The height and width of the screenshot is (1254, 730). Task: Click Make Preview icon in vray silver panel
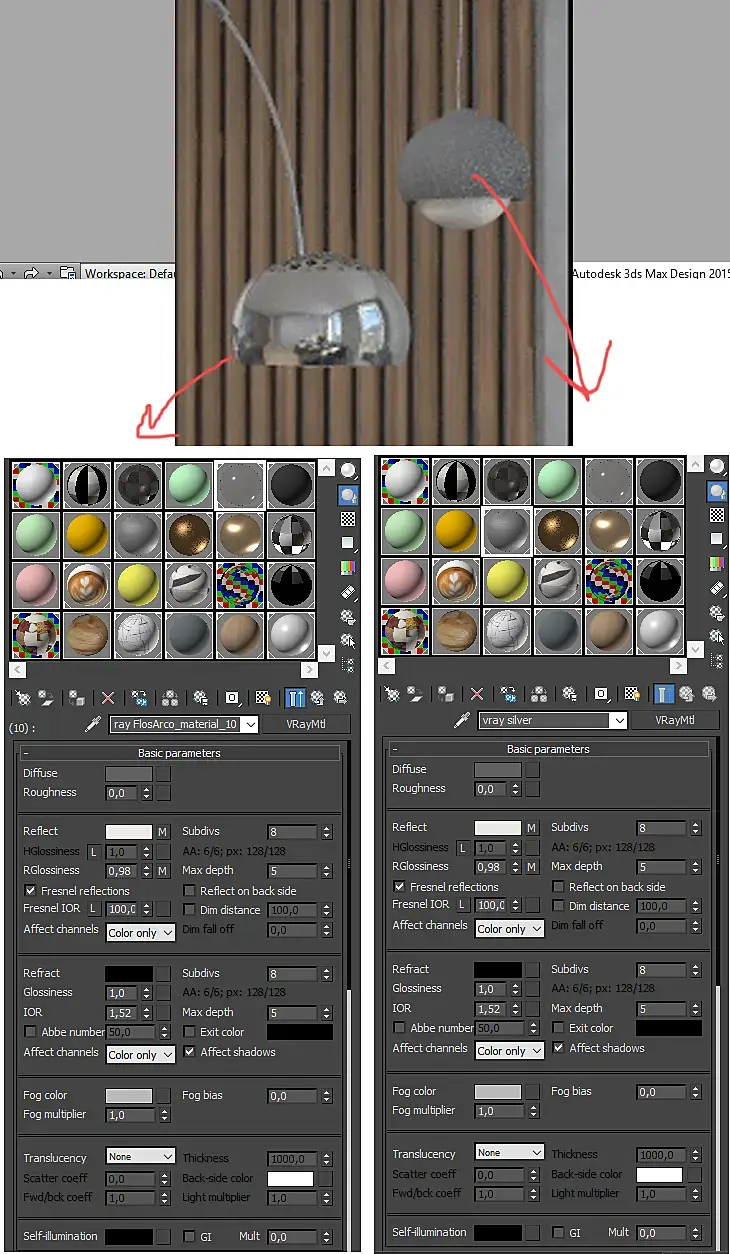[718, 591]
